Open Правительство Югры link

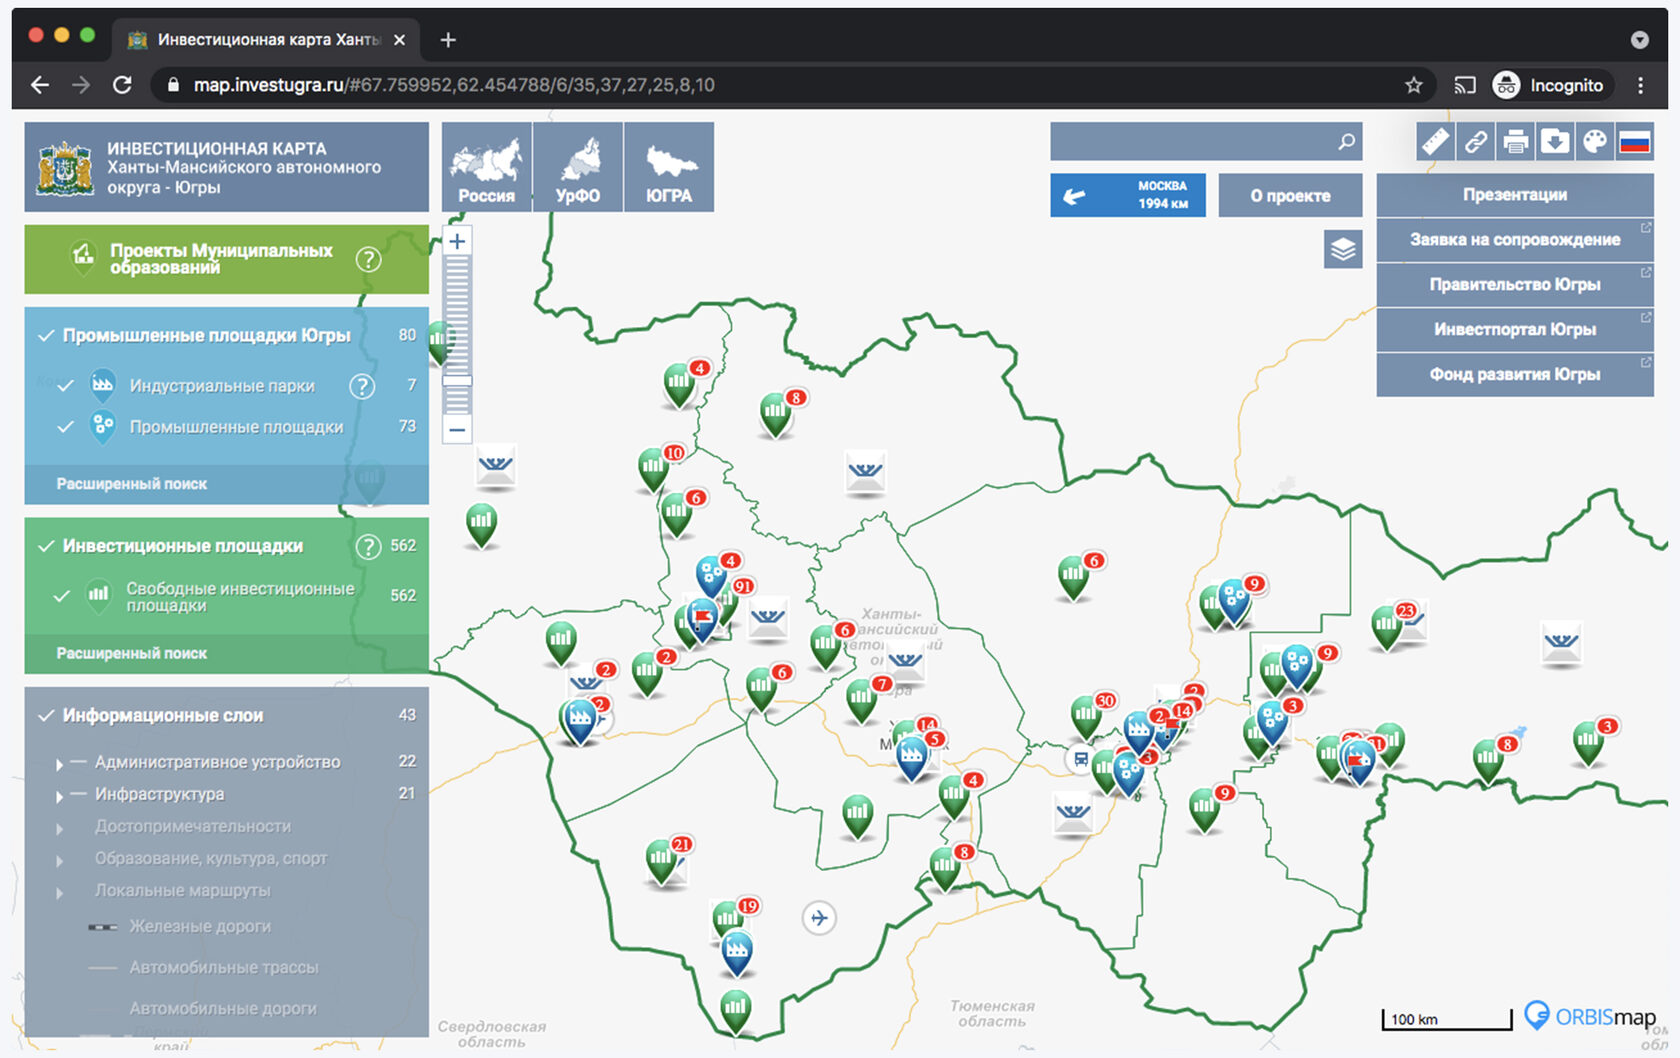1515,285
